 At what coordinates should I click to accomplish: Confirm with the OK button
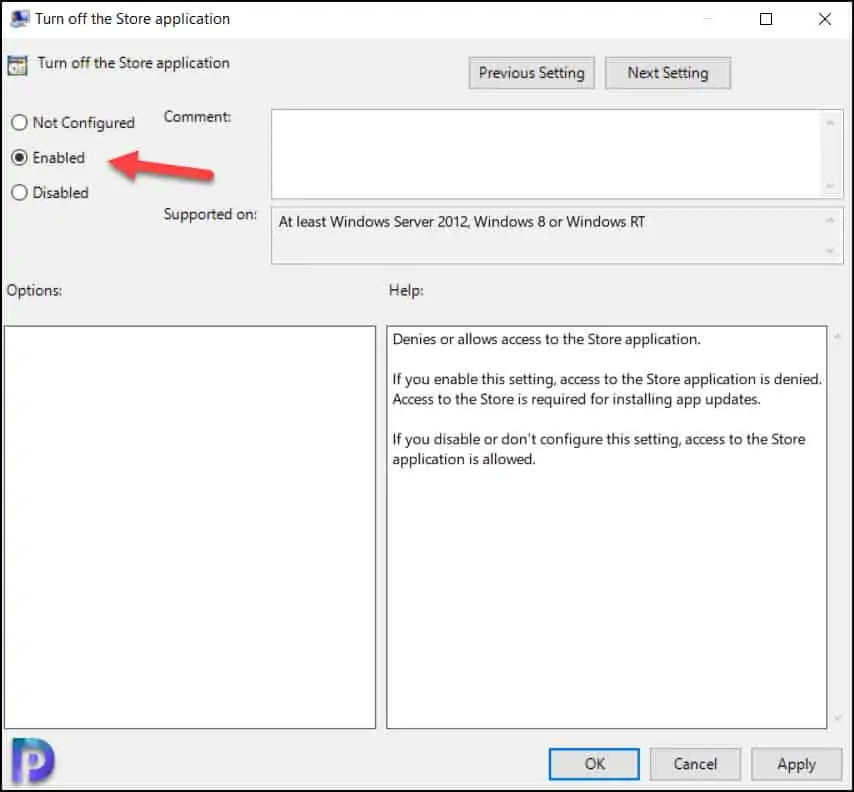(594, 764)
